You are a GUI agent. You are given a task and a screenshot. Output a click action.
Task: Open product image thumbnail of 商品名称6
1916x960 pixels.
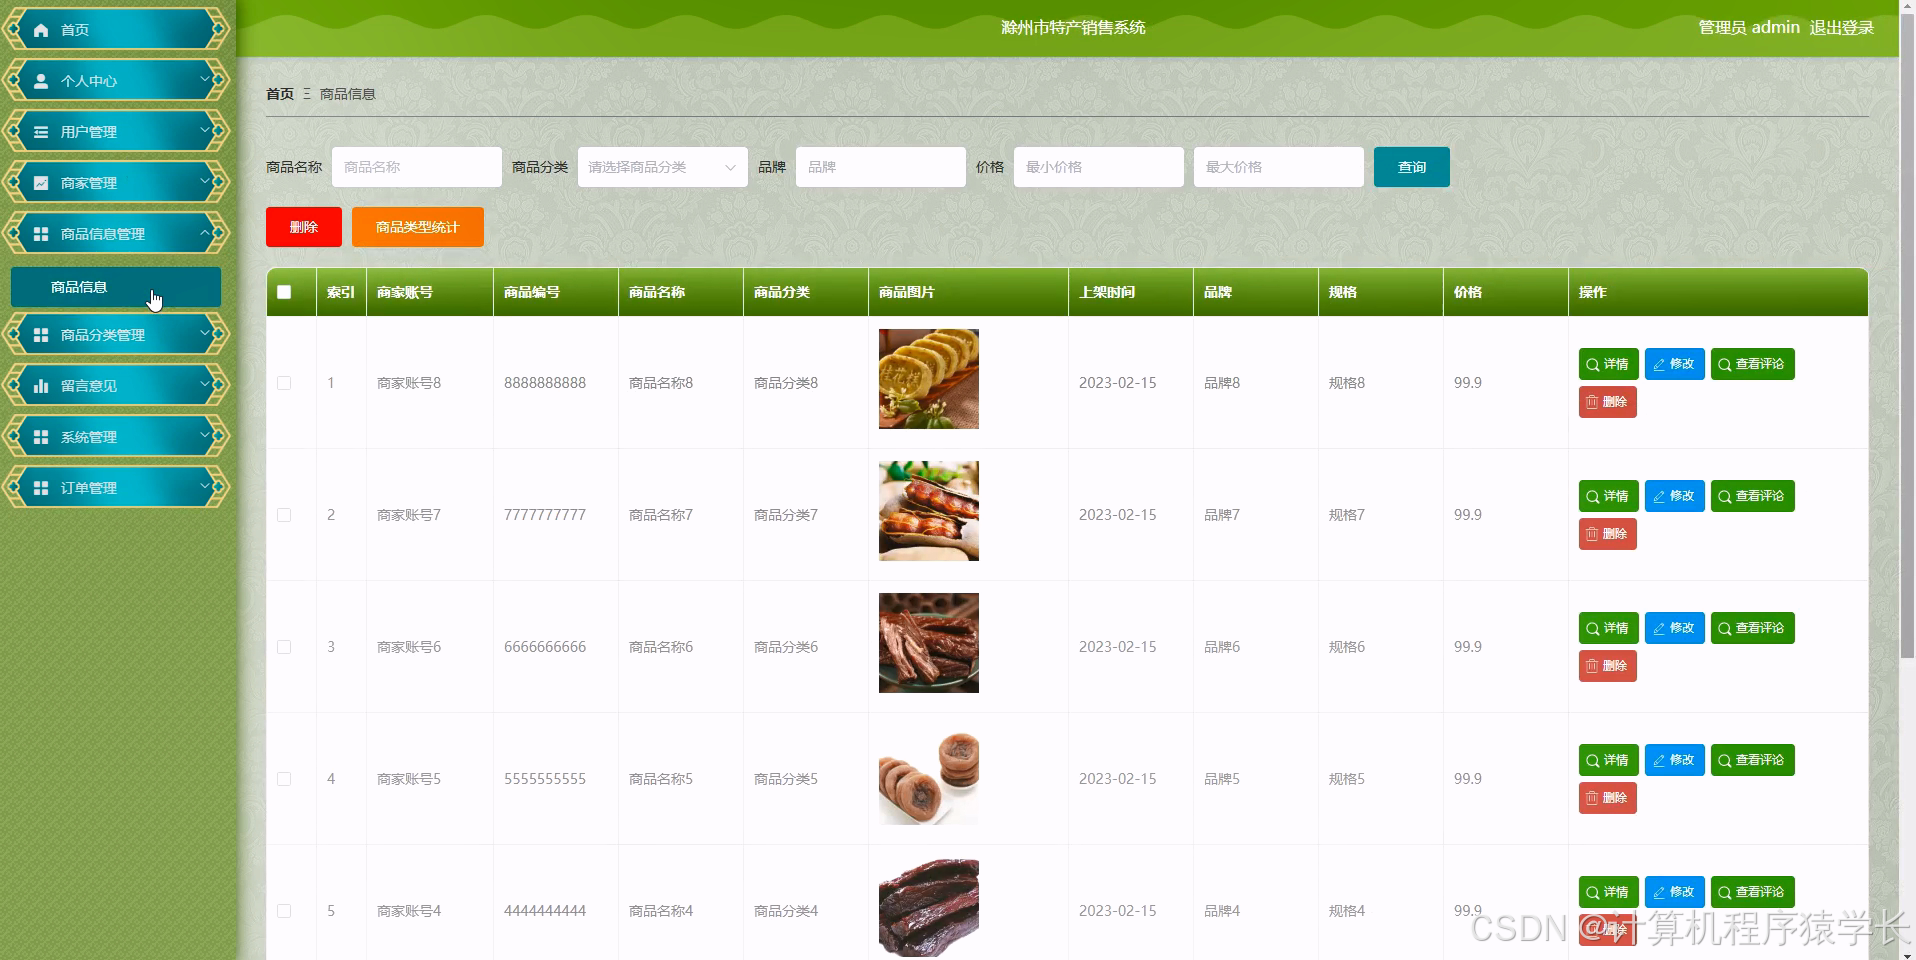[x=929, y=643]
